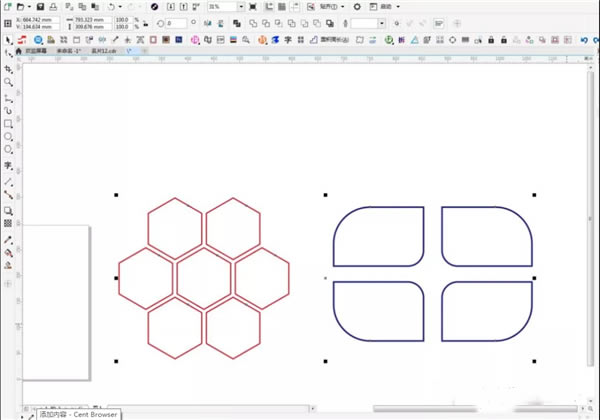The height and width of the screenshot is (420, 600).
Task: Click the Create boundary icon
Action: coord(330,23)
